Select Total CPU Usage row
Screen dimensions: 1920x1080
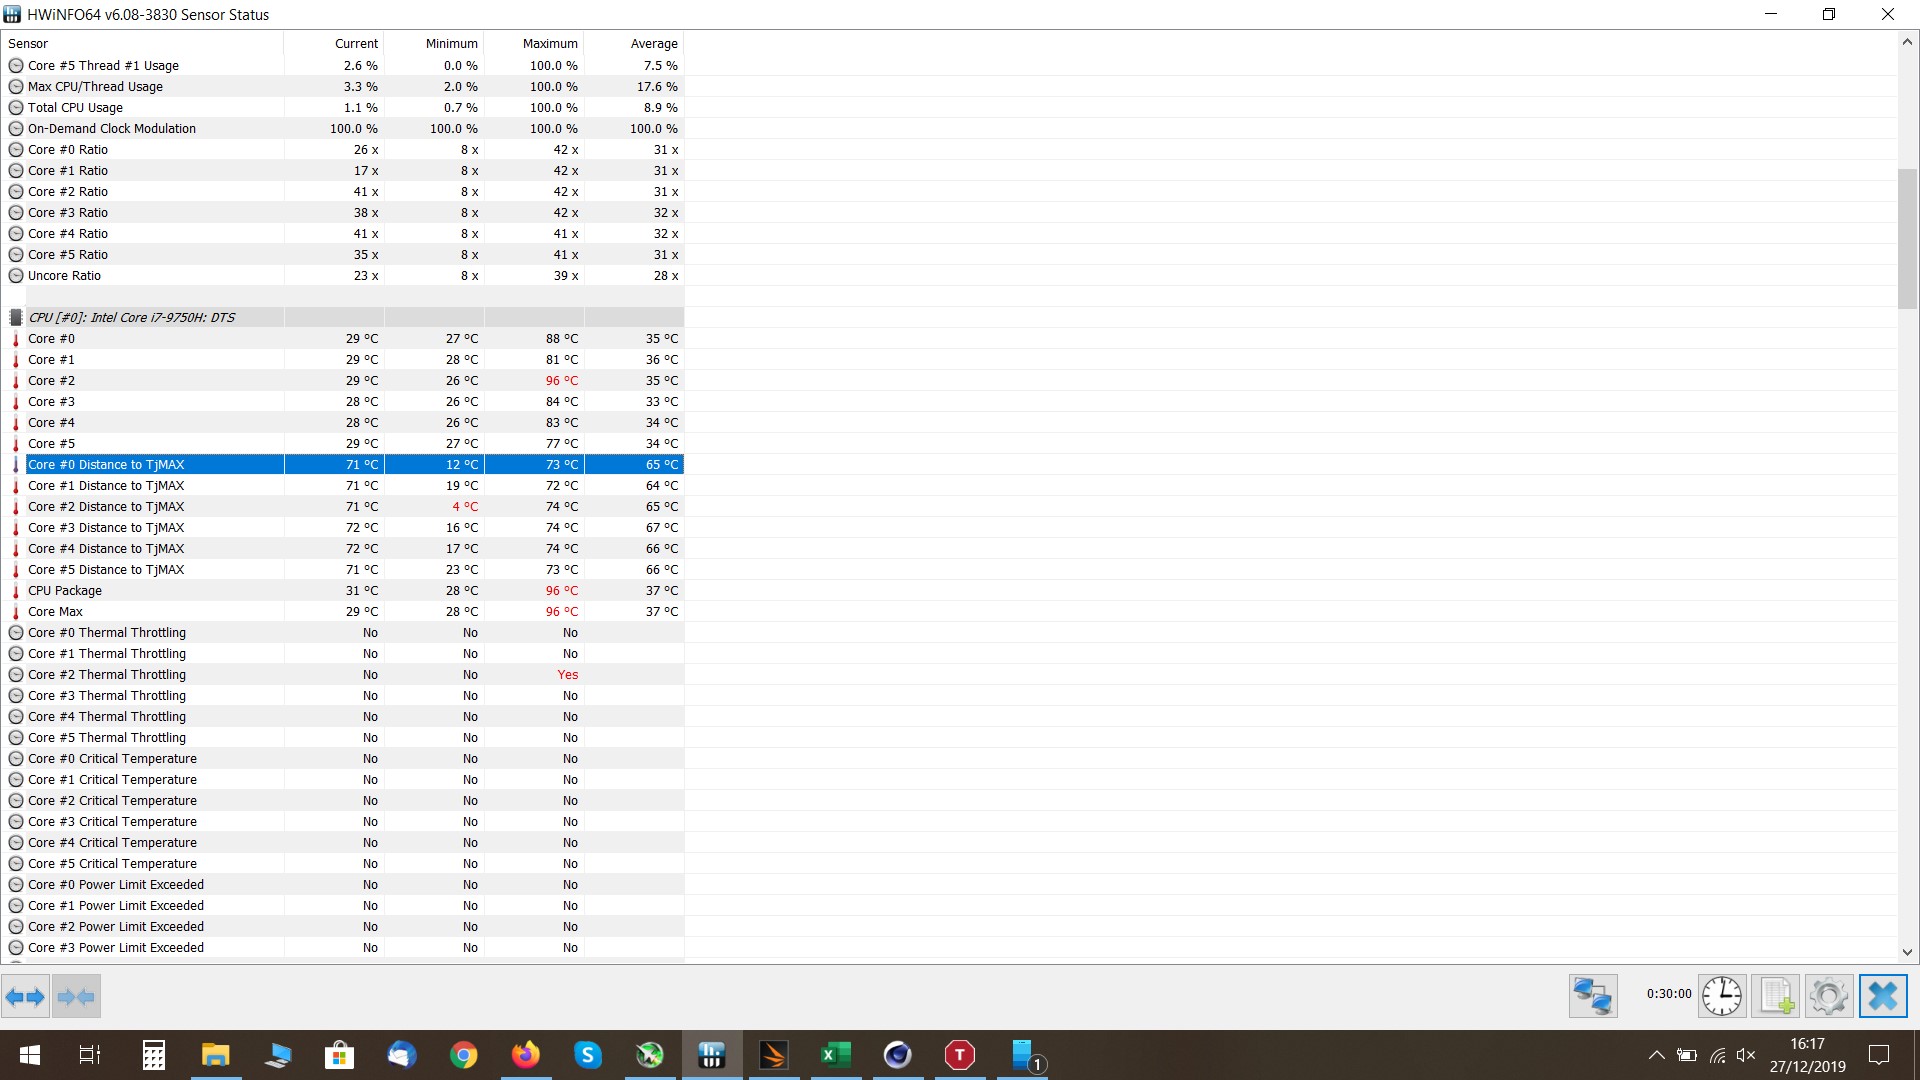point(344,107)
